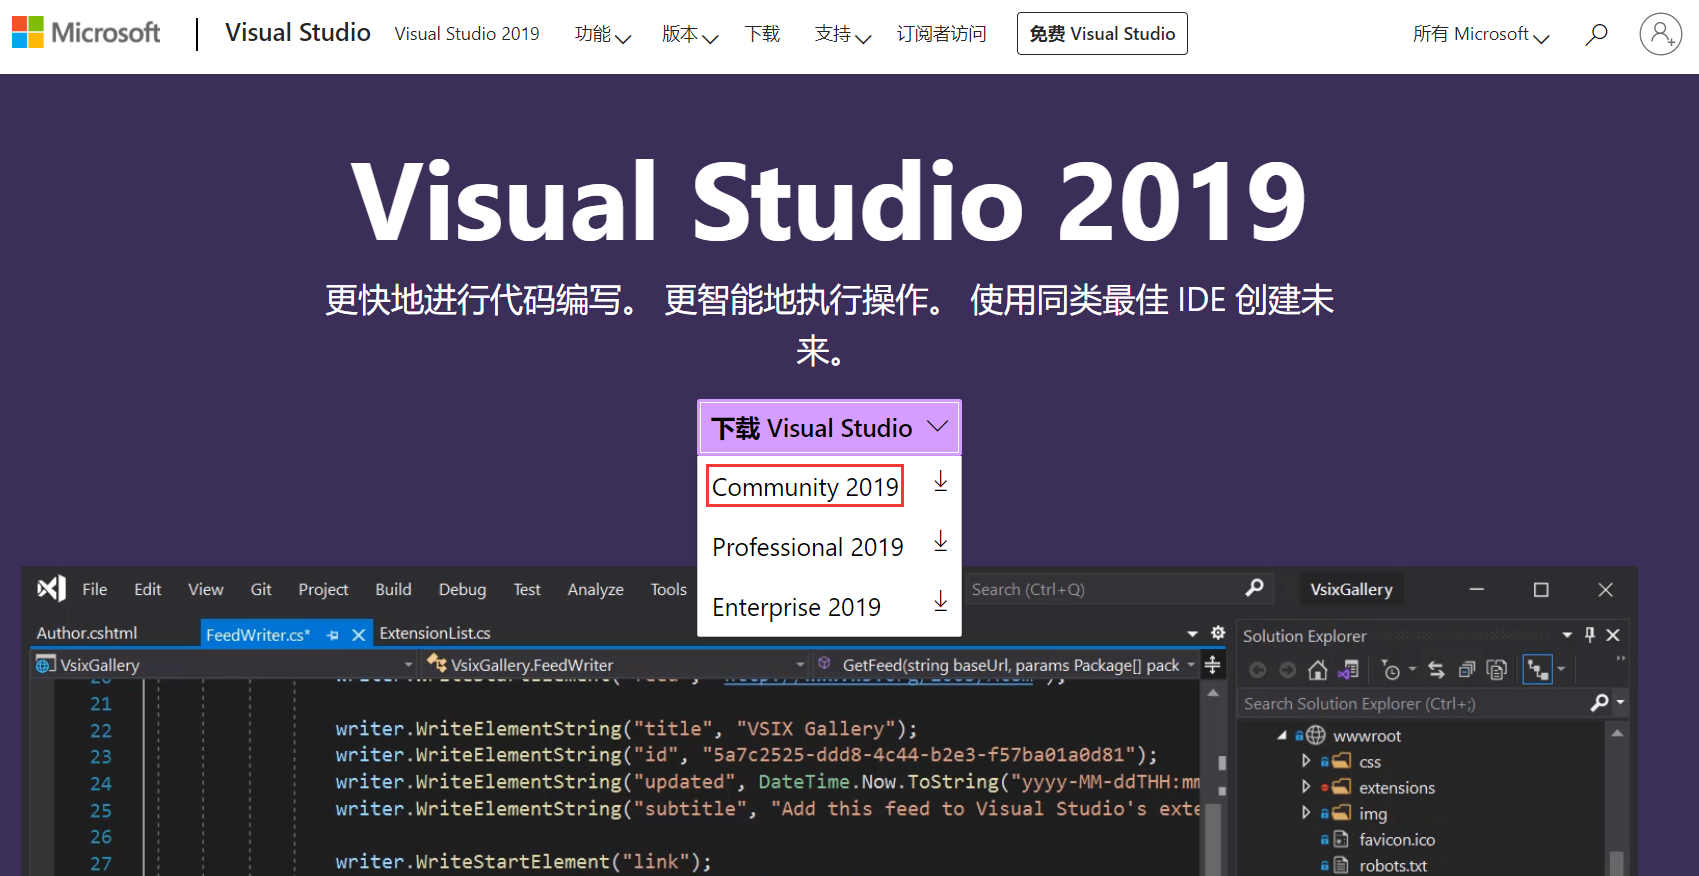Click download arrow next to Enterprise 2019

click(x=940, y=602)
